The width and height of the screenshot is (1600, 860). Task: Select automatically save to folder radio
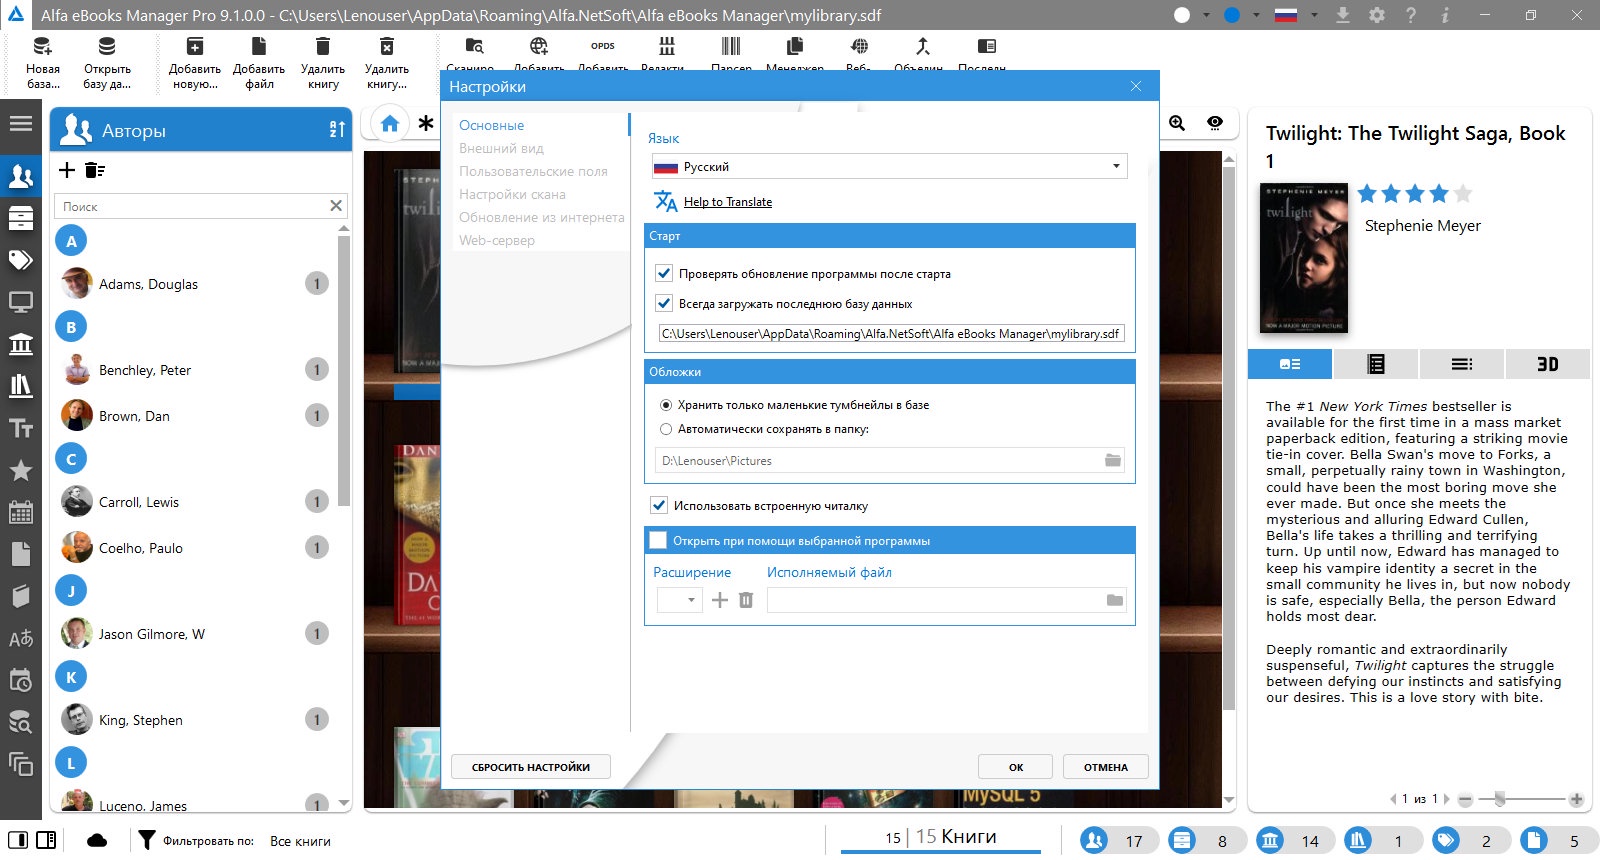coord(666,429)
